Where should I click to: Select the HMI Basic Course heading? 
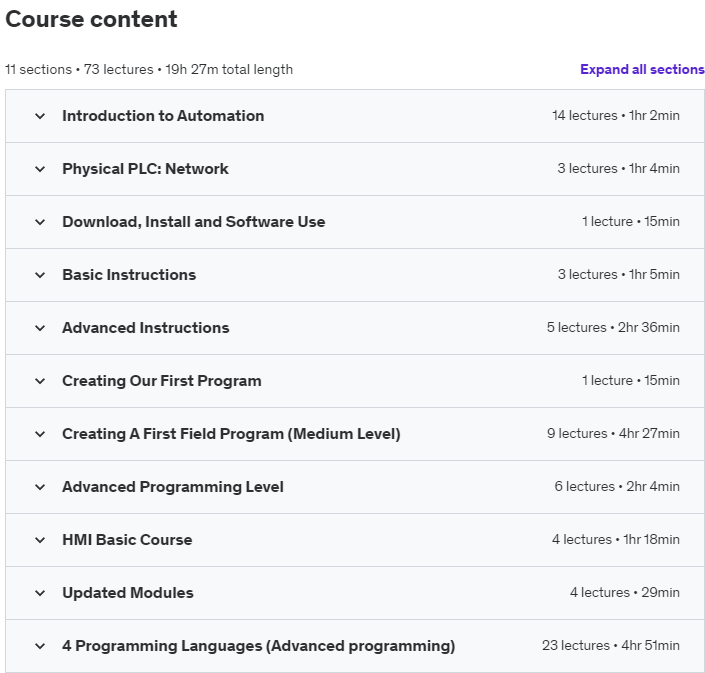[127, 540]
